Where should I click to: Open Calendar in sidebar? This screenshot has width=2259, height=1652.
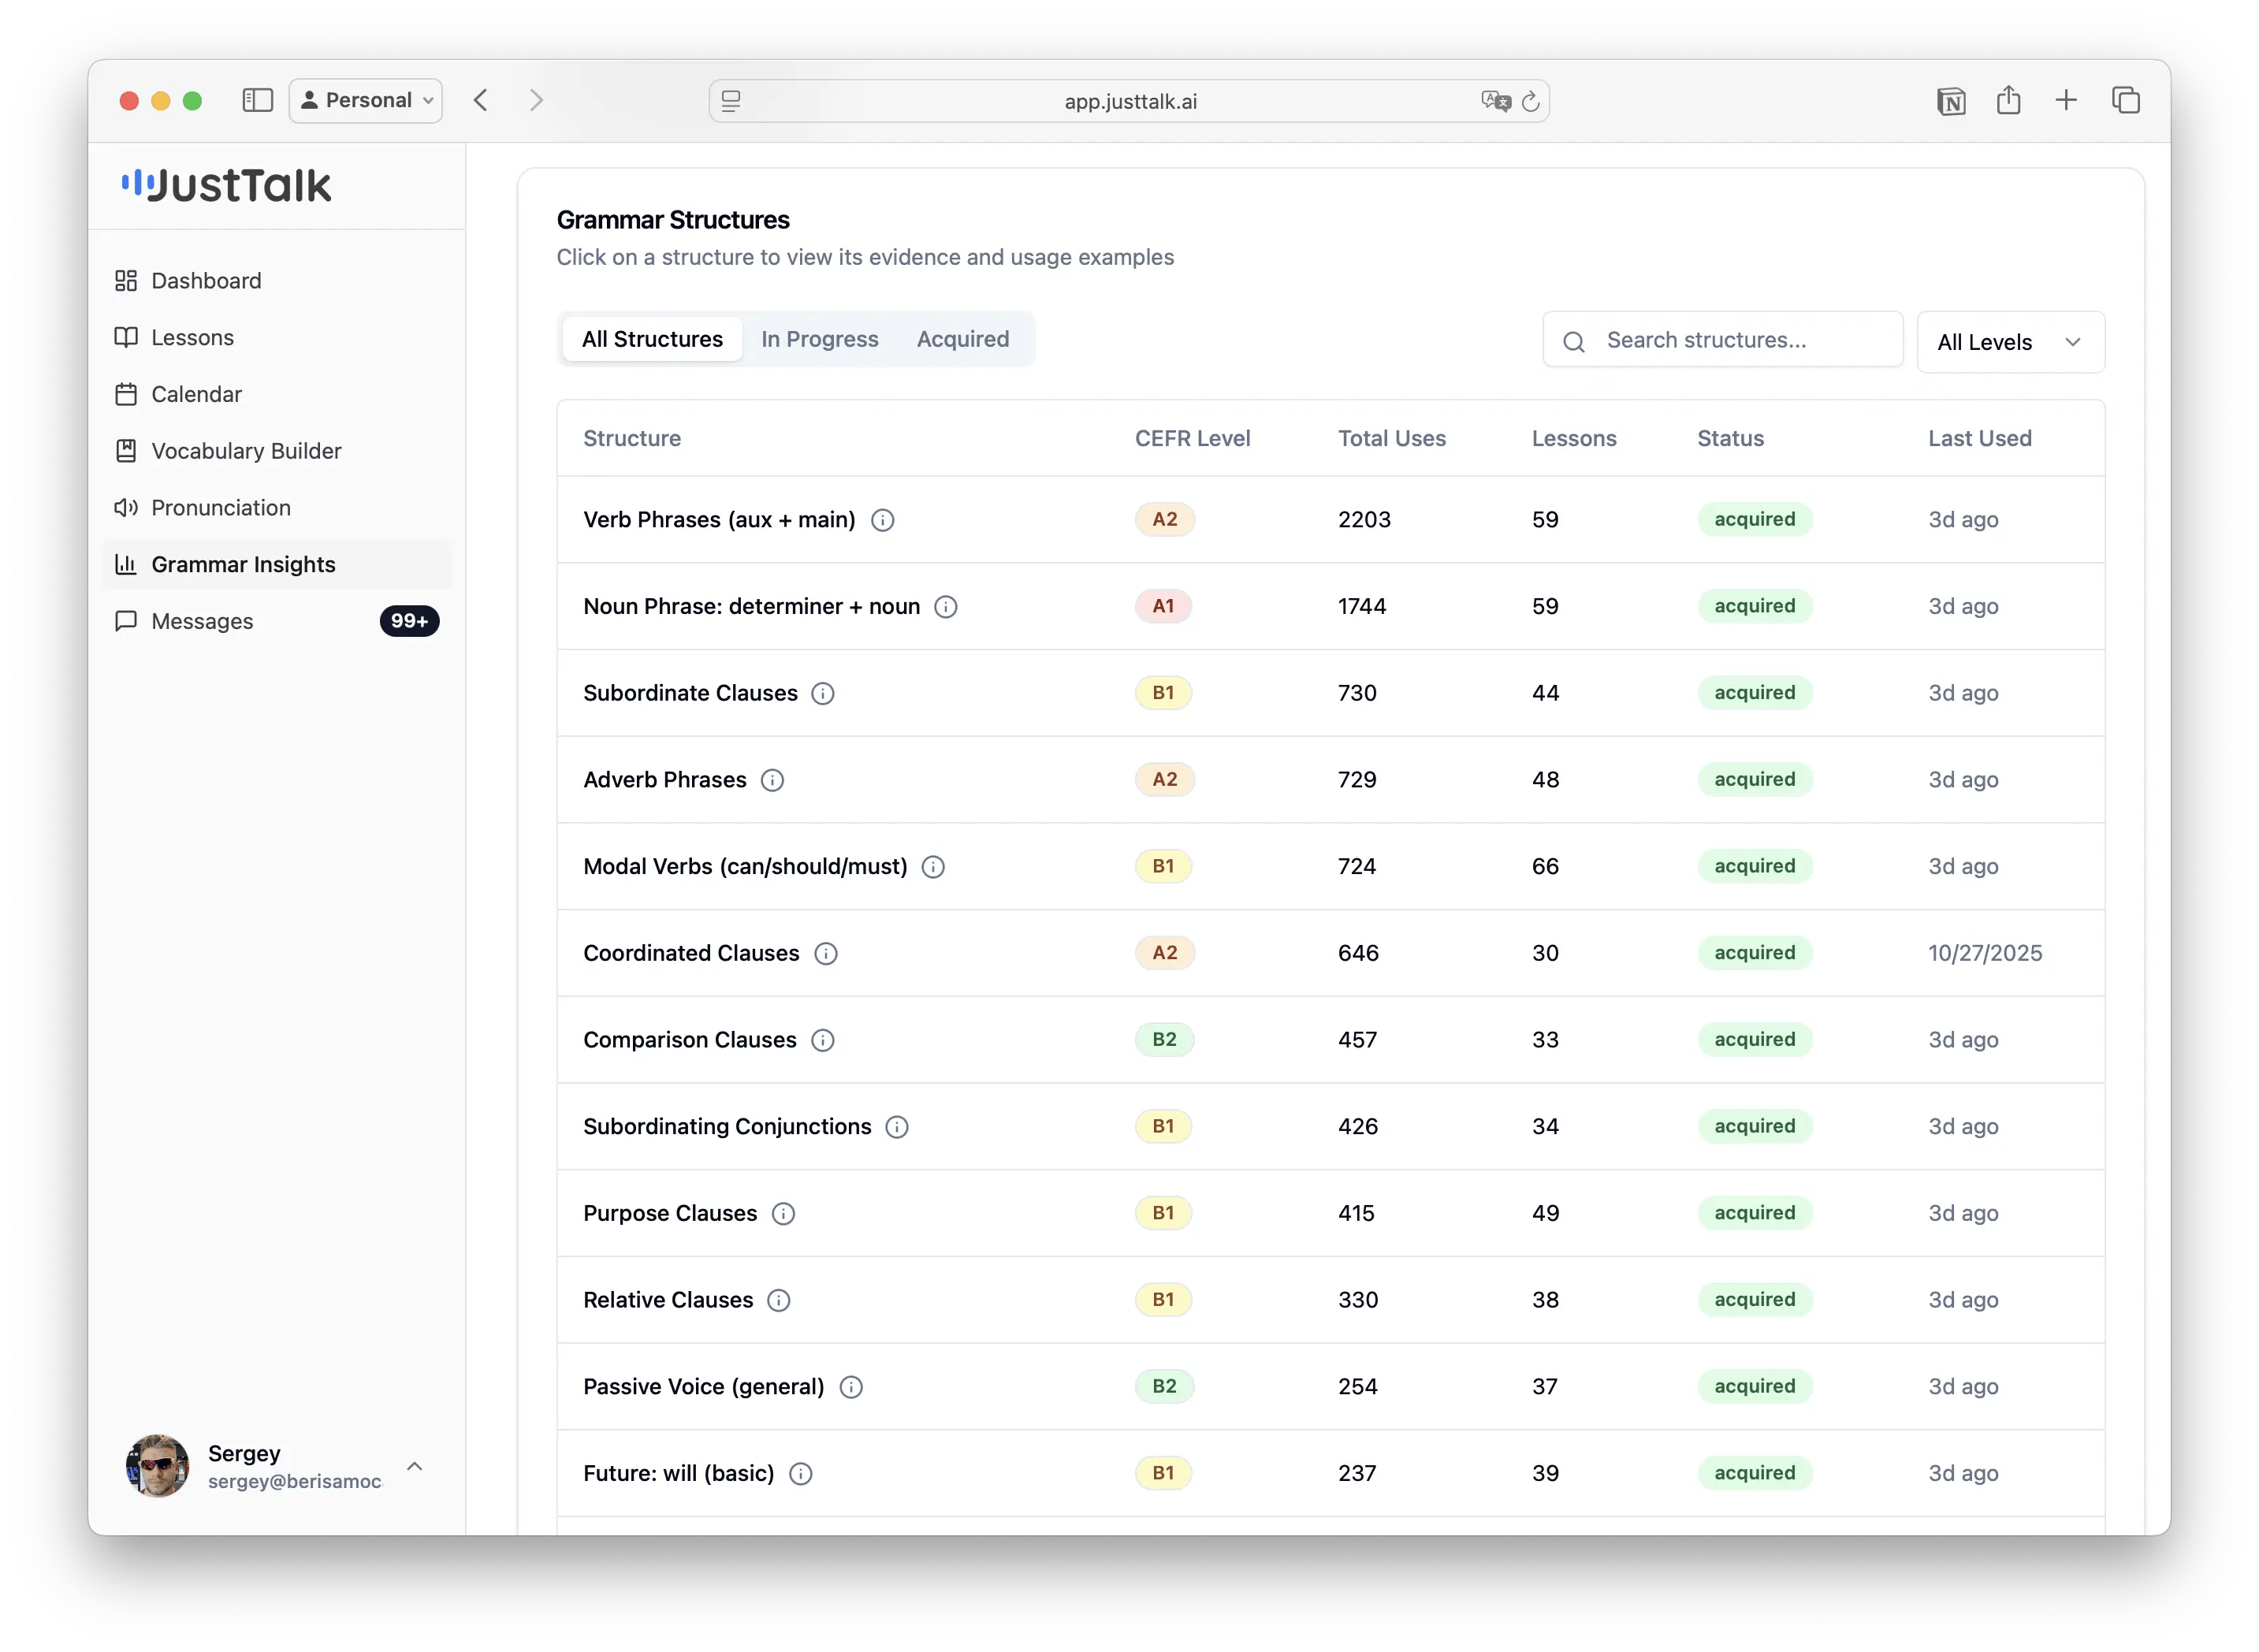tap(277, 394)
